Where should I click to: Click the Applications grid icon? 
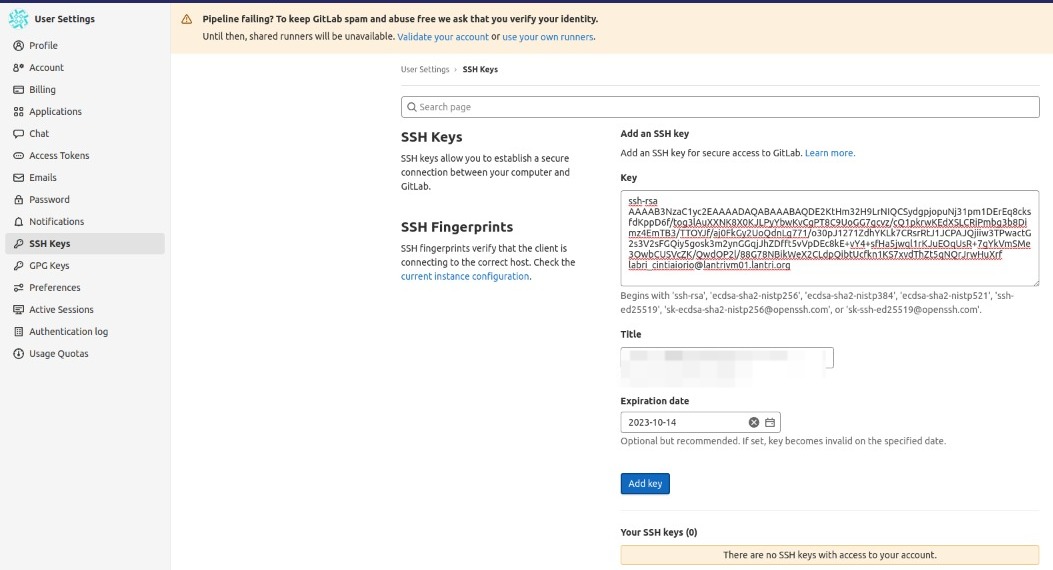18,111
